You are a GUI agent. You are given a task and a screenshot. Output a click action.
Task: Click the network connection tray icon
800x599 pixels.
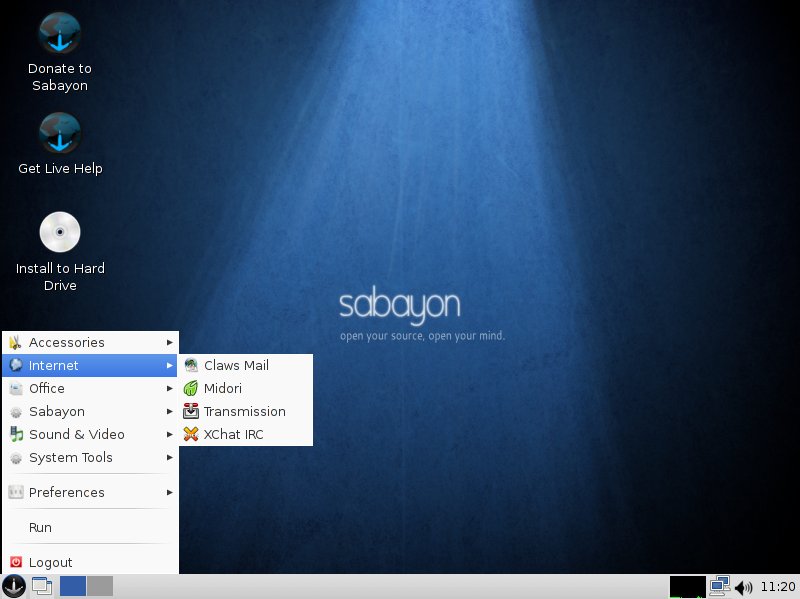[720, 587]
